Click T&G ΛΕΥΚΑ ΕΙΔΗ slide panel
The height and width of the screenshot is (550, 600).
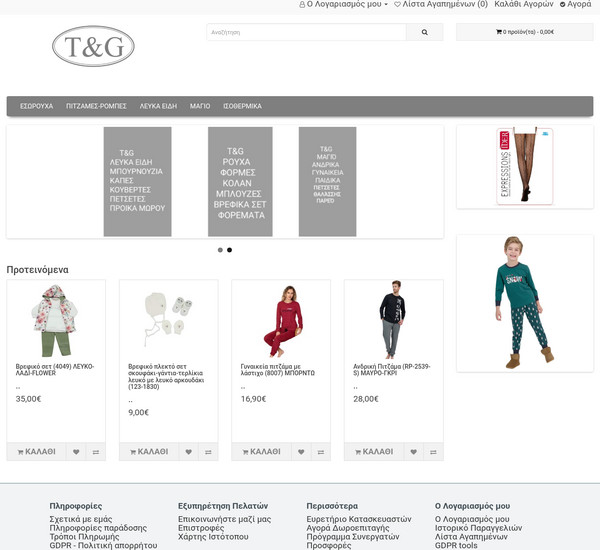[x=137, y=182]
